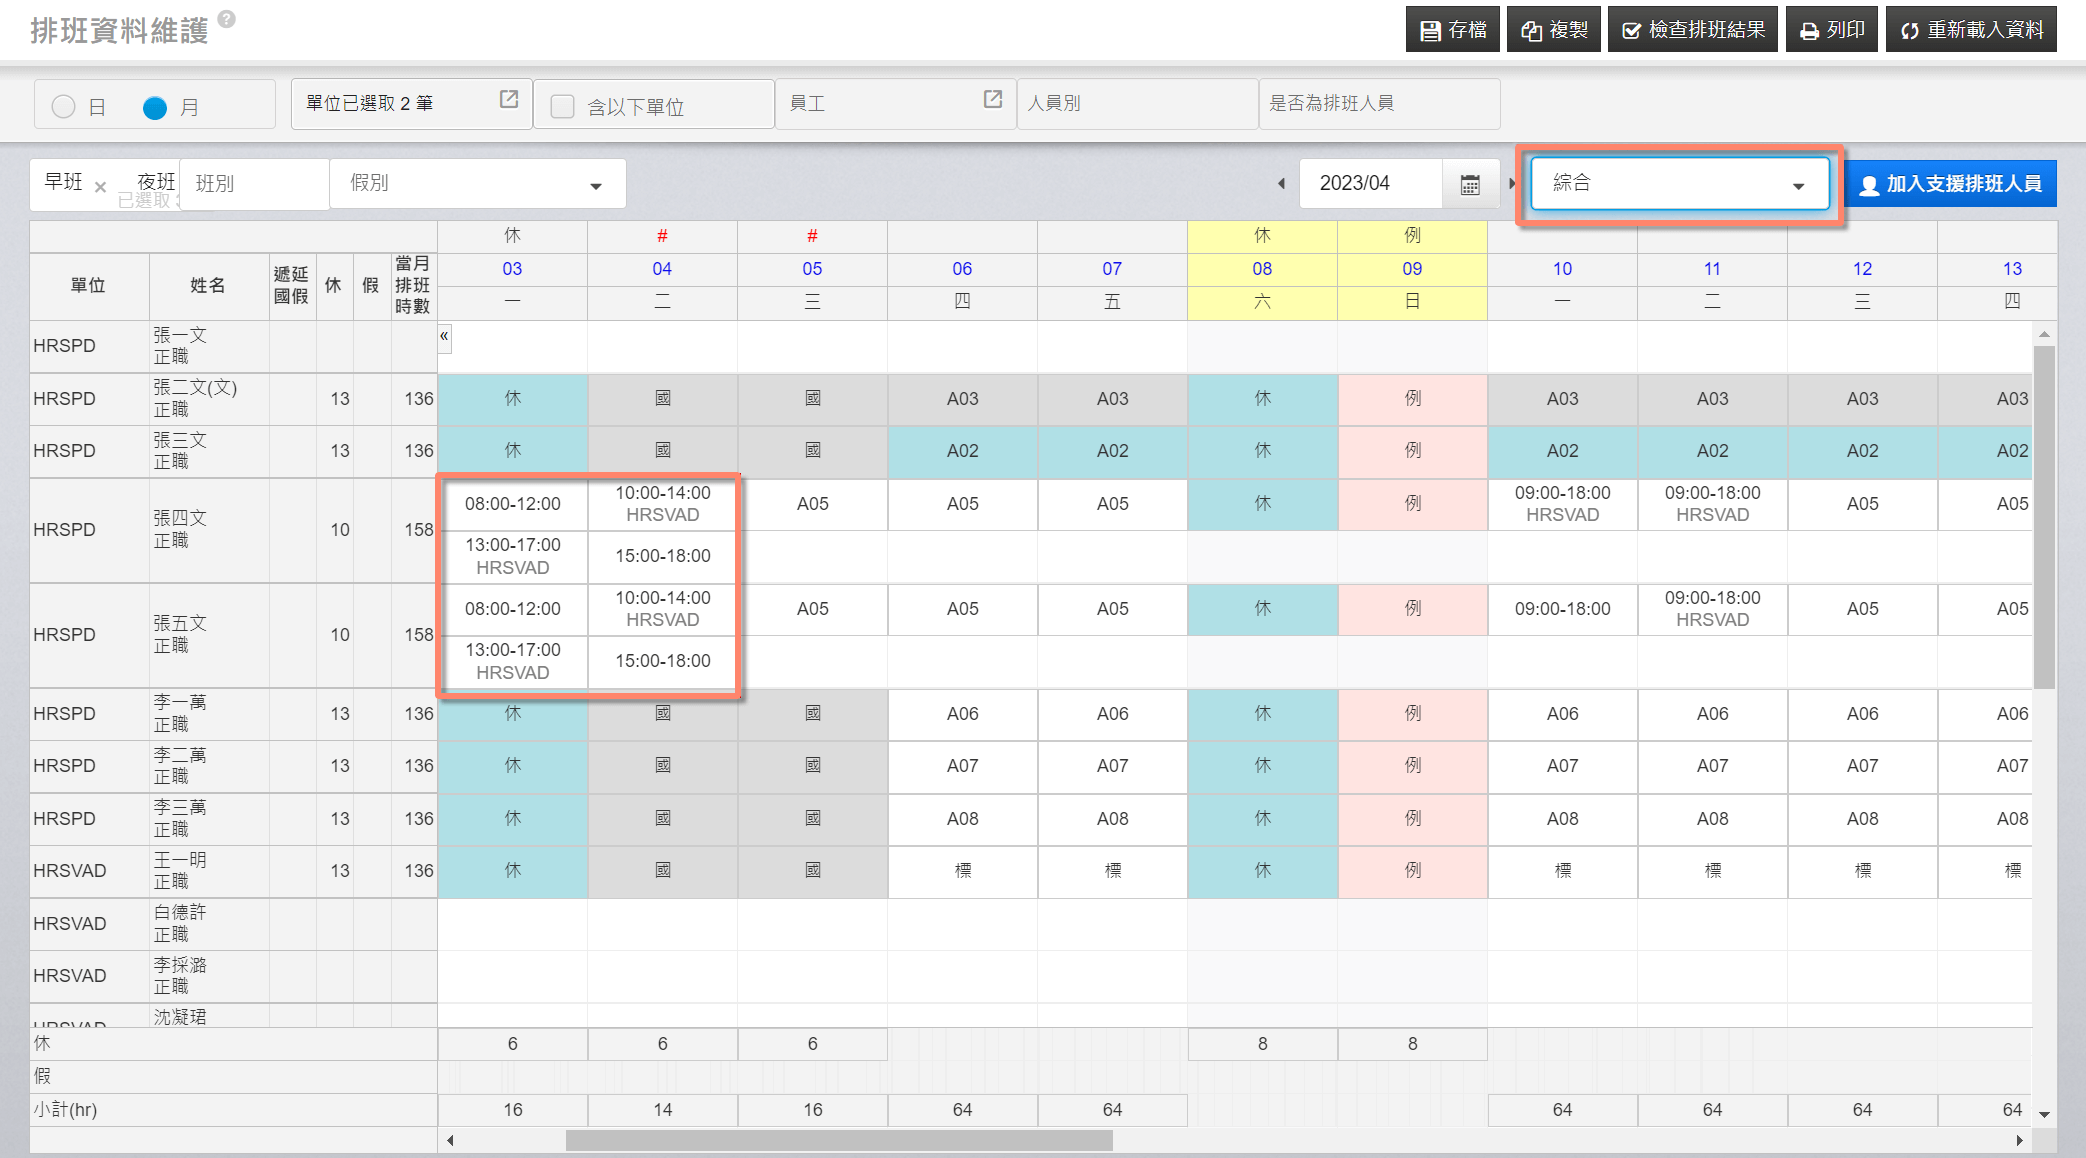Open employee selection popup icon
This screenshot has width=2086, height=1158.
(x=992, y=99)
